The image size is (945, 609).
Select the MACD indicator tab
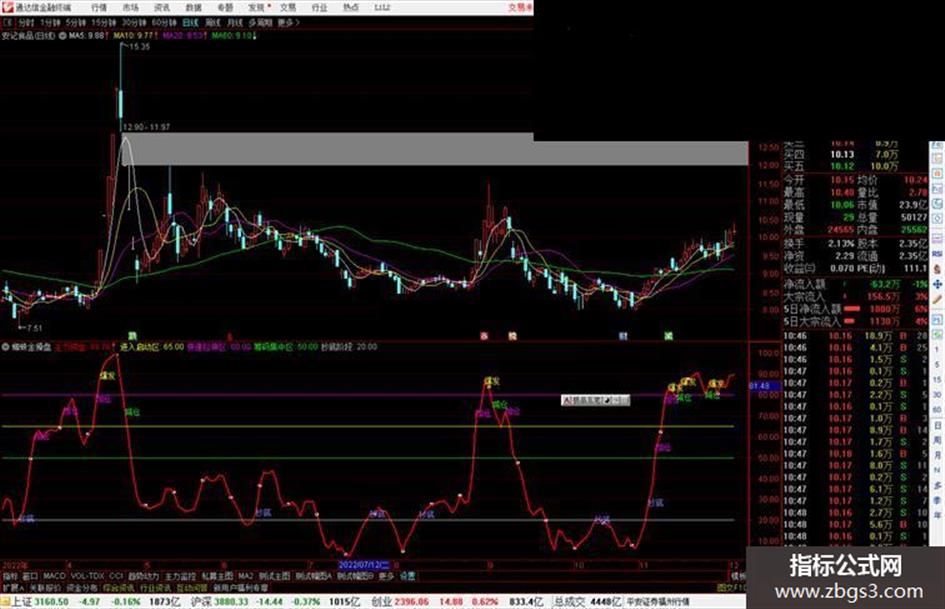point(54,576)
